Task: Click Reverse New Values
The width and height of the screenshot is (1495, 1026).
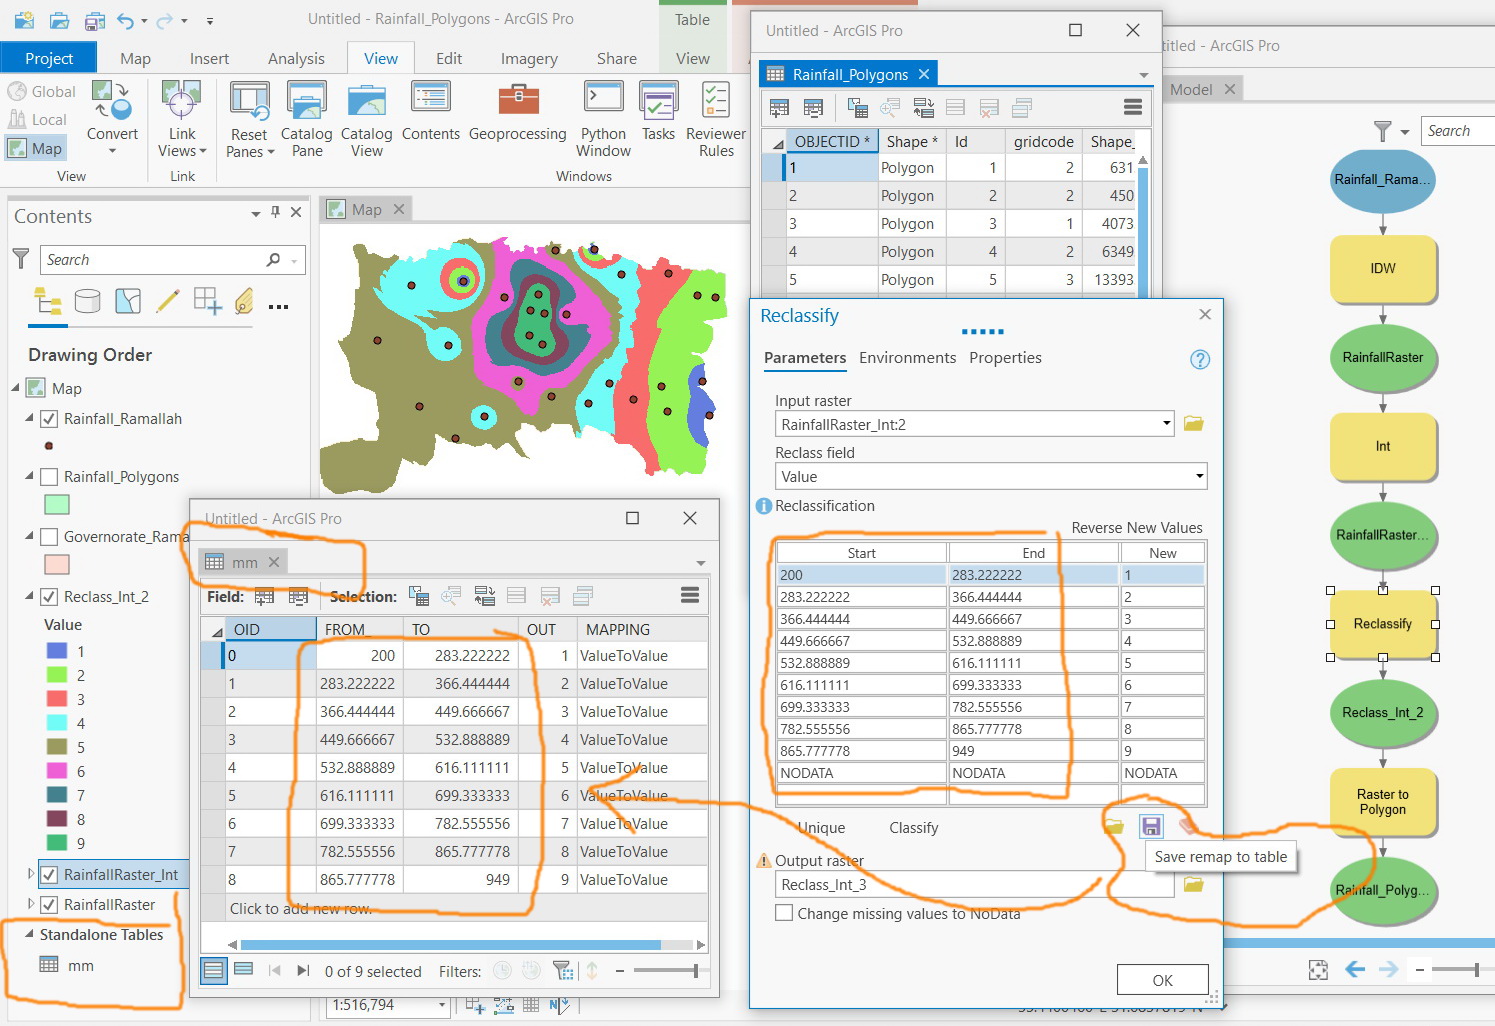Action: point(1137,528)
